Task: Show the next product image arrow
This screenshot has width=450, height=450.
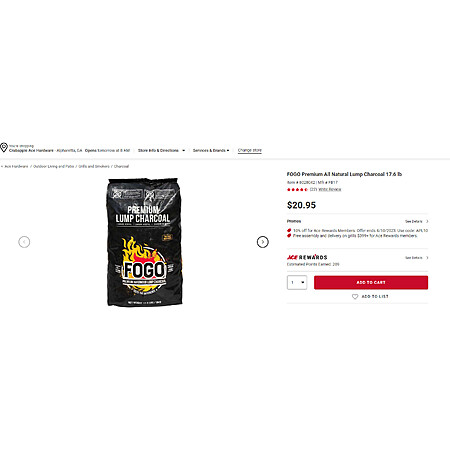Action: [x=263, y=242]
